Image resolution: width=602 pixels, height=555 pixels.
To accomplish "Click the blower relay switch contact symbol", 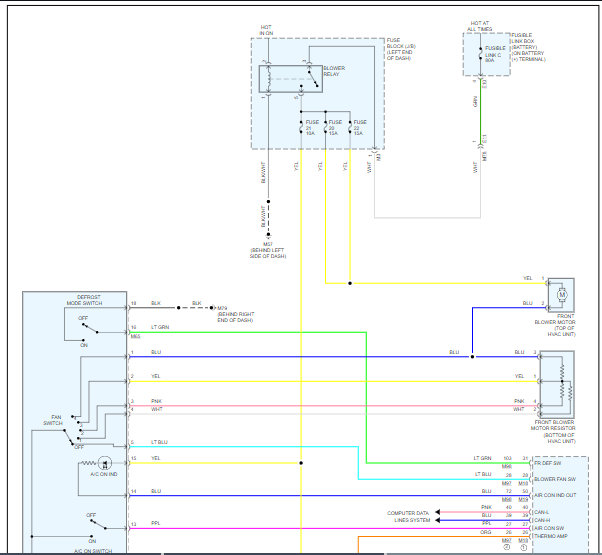I will click(313, 79).
